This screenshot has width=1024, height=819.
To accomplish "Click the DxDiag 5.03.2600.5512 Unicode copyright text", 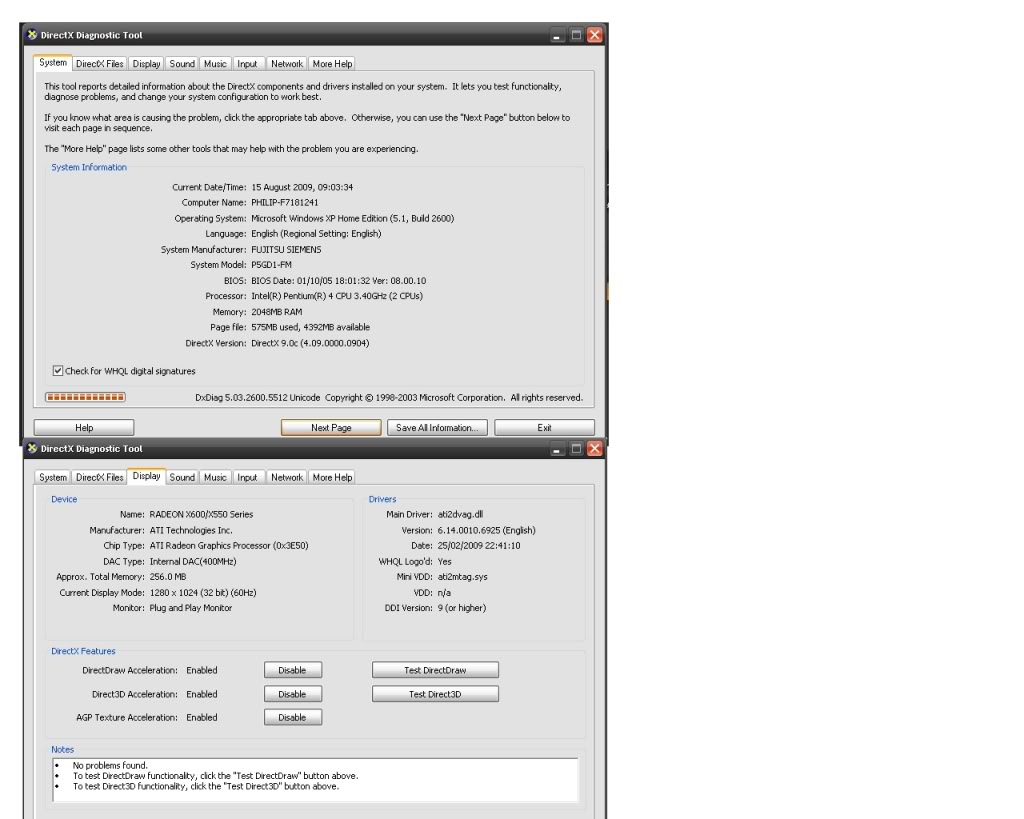I will [389, 397].
